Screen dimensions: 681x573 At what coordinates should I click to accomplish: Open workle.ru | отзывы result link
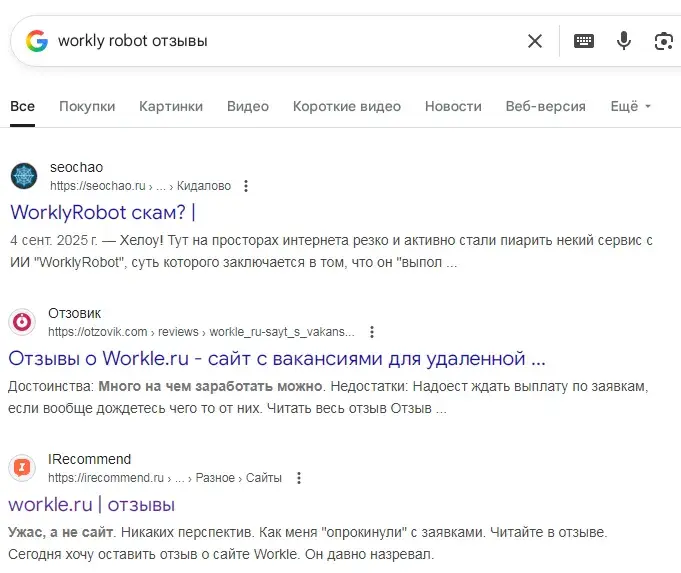click(92, 505)
